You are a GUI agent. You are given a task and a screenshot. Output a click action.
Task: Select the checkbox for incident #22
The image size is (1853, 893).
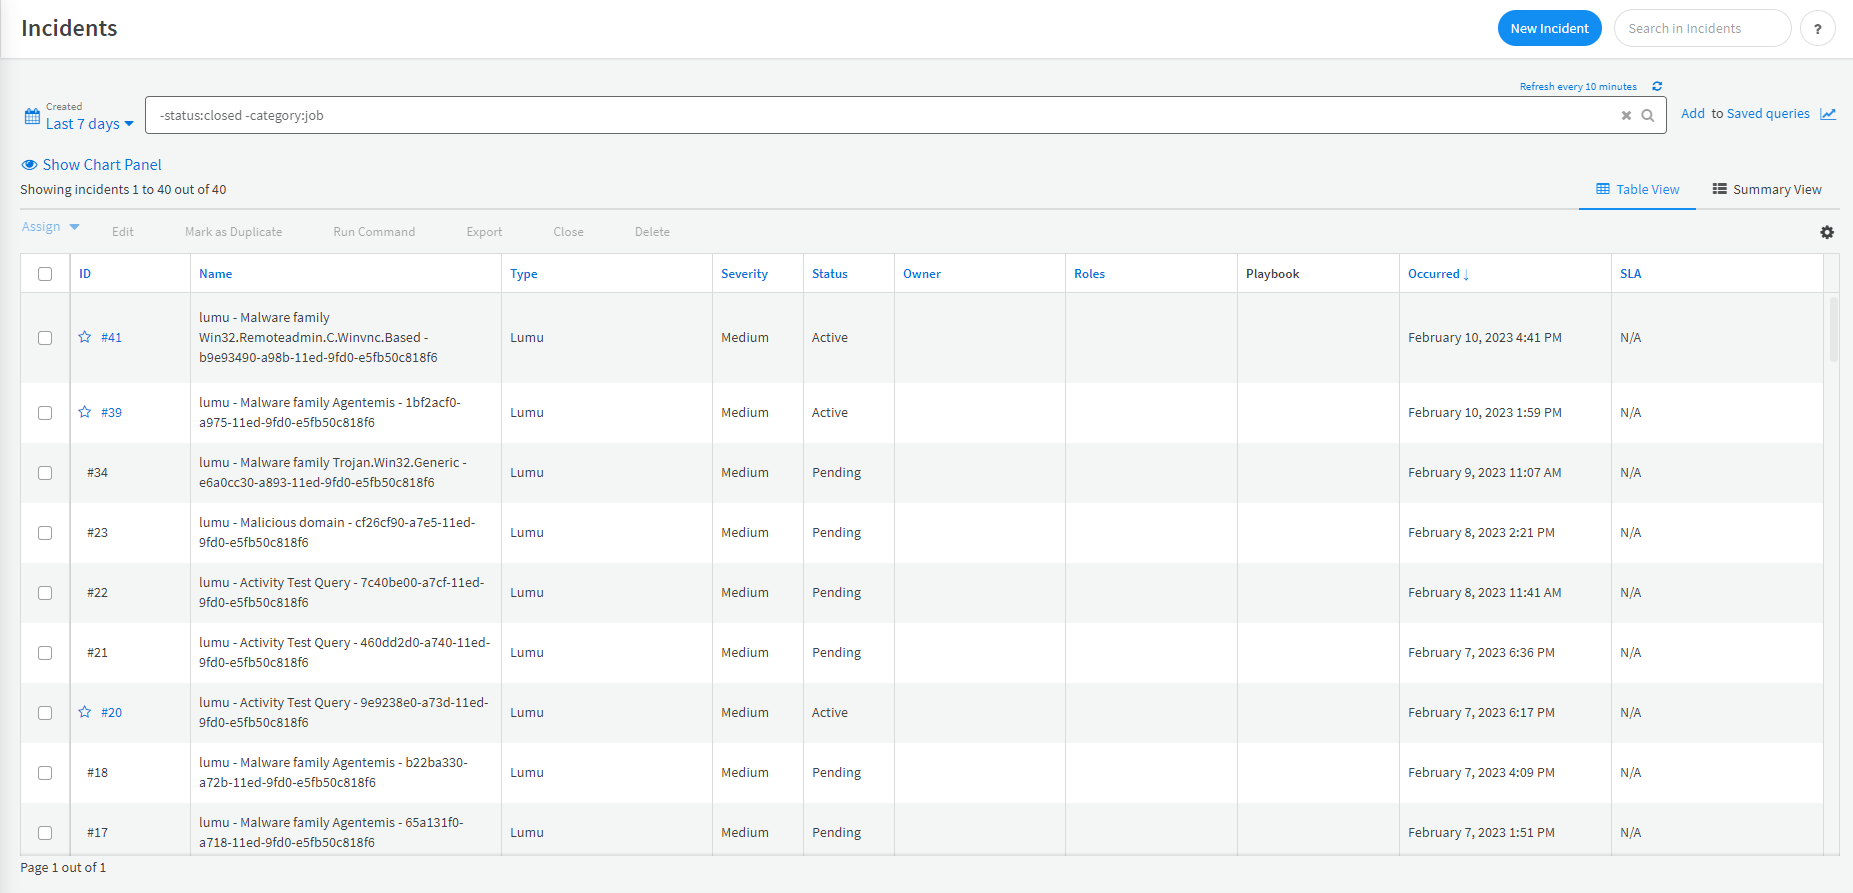click(x=45, y=593)
